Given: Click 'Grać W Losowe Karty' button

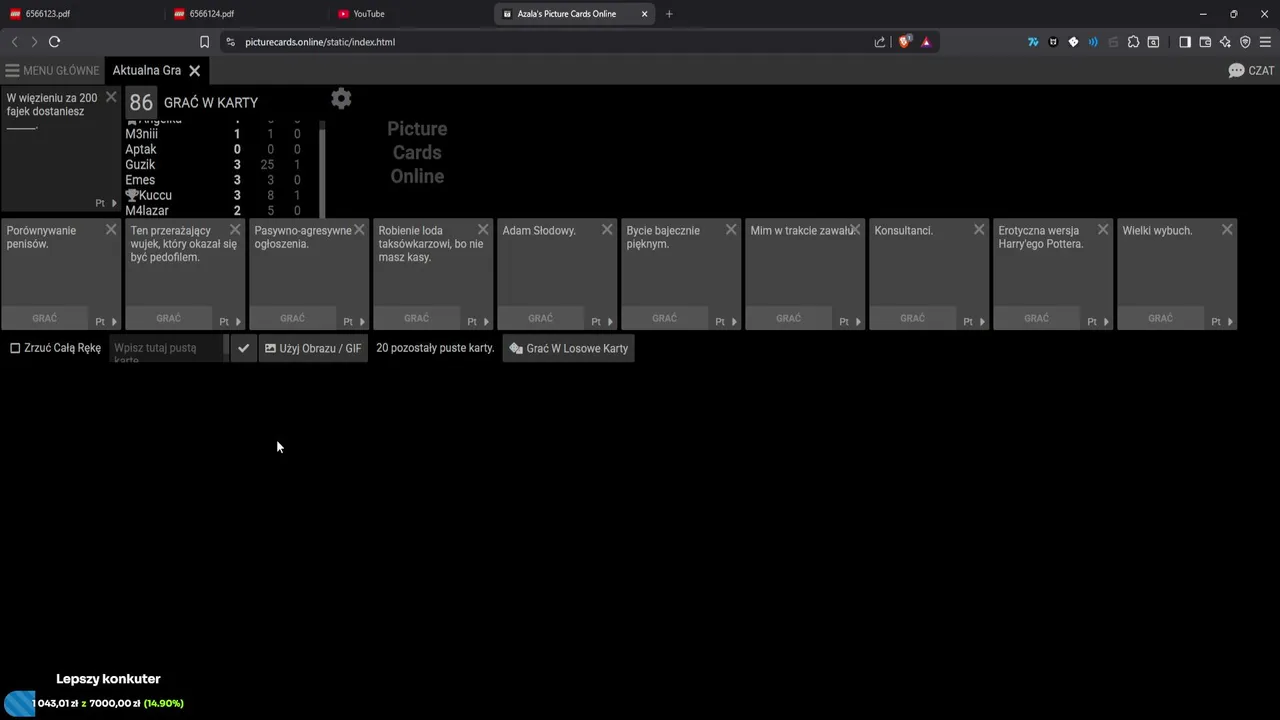Looking at the screenshot, I should coord(568,348).
